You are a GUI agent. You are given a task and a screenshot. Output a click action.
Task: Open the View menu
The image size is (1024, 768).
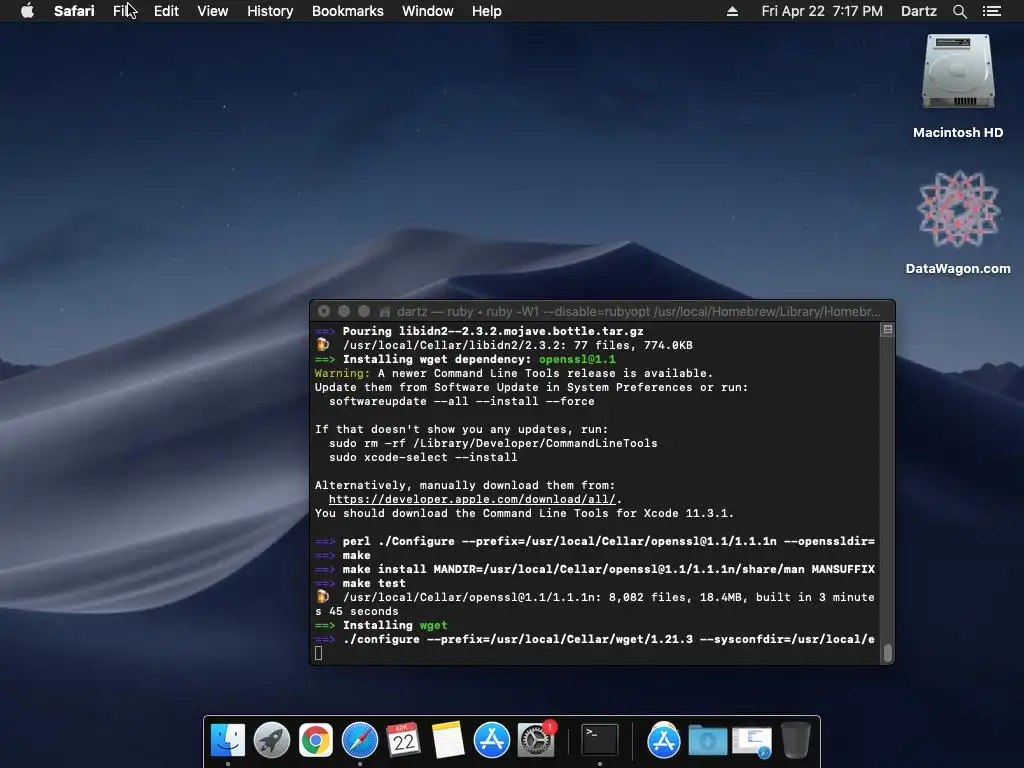click(213, 11)
